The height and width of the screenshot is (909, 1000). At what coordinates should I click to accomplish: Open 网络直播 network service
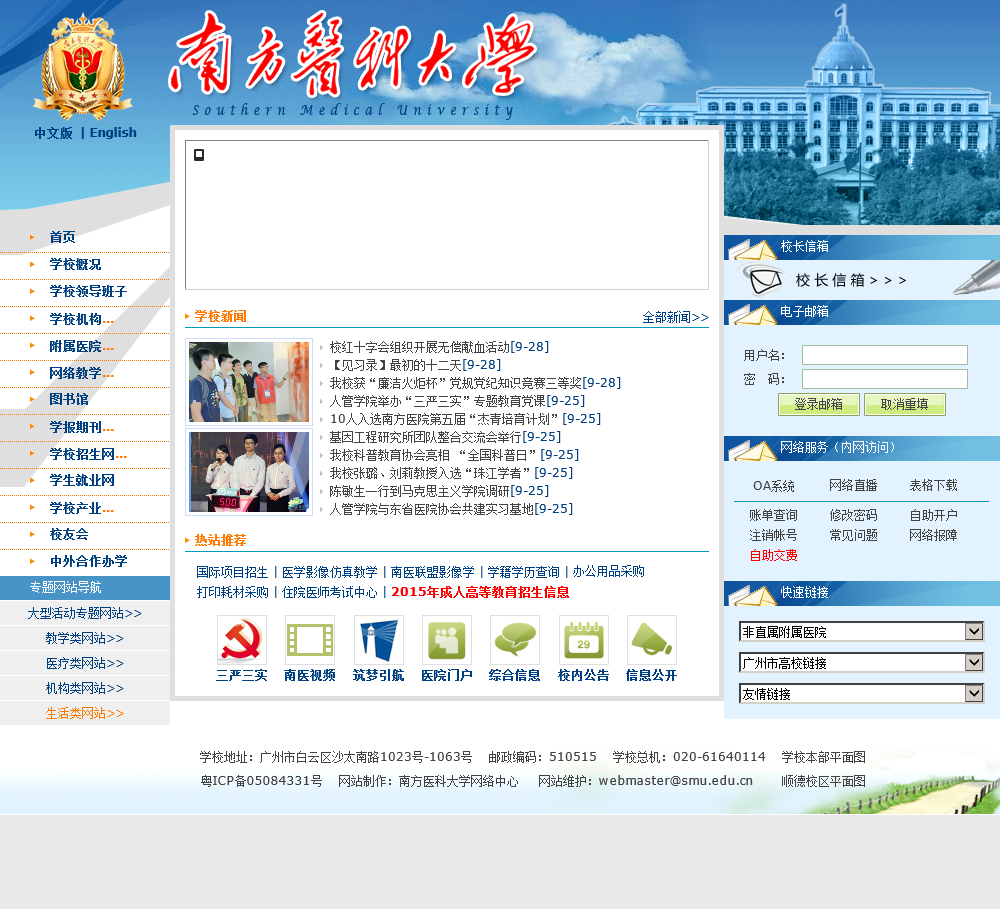click(853, 485)
